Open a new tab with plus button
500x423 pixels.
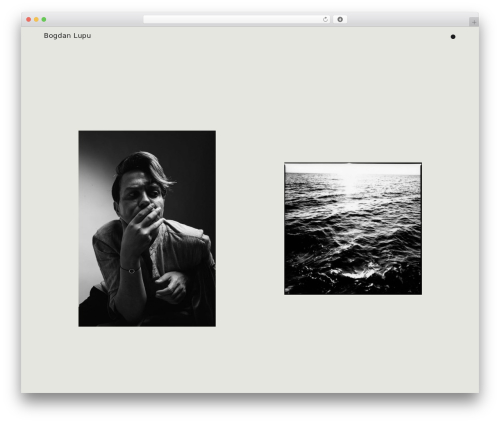coord(474,22)
